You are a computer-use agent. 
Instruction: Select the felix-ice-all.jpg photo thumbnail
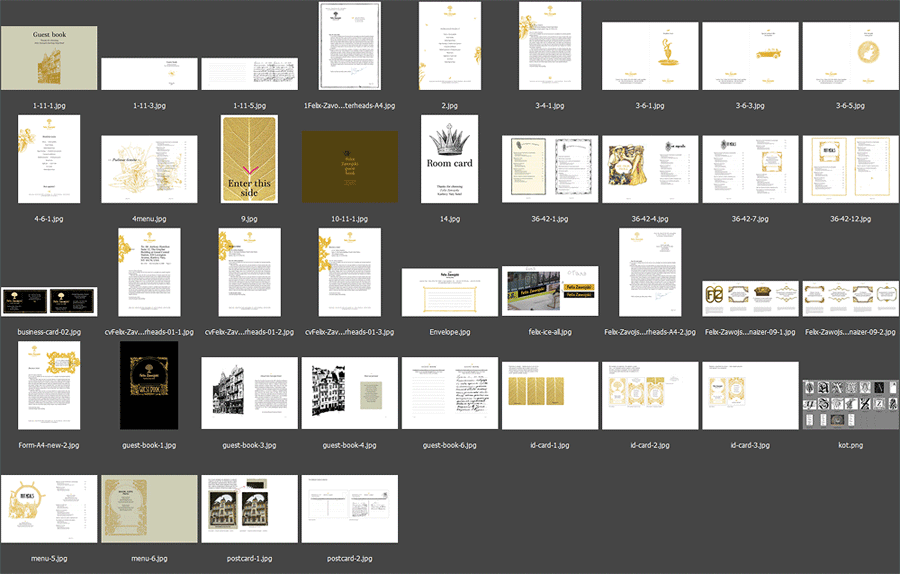coord(549,290)
